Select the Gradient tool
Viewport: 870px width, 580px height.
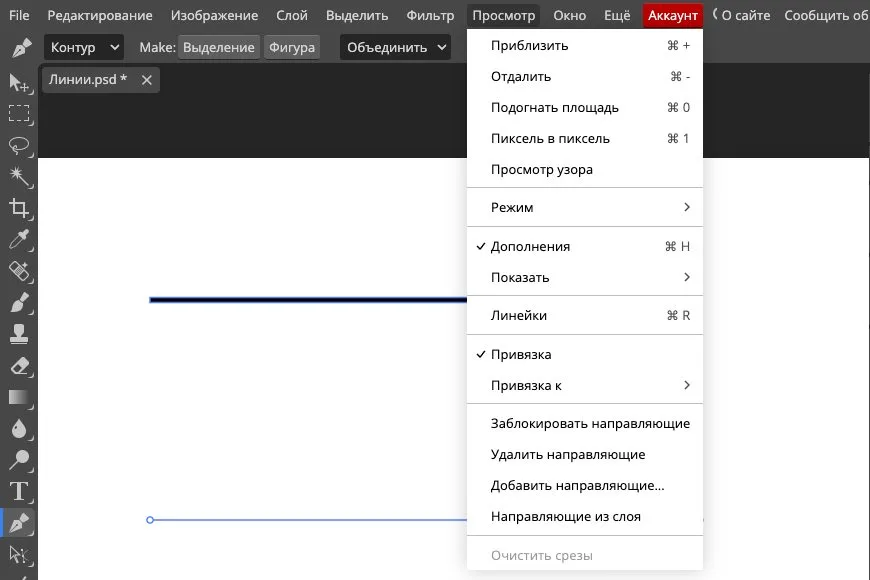(19, 397)
